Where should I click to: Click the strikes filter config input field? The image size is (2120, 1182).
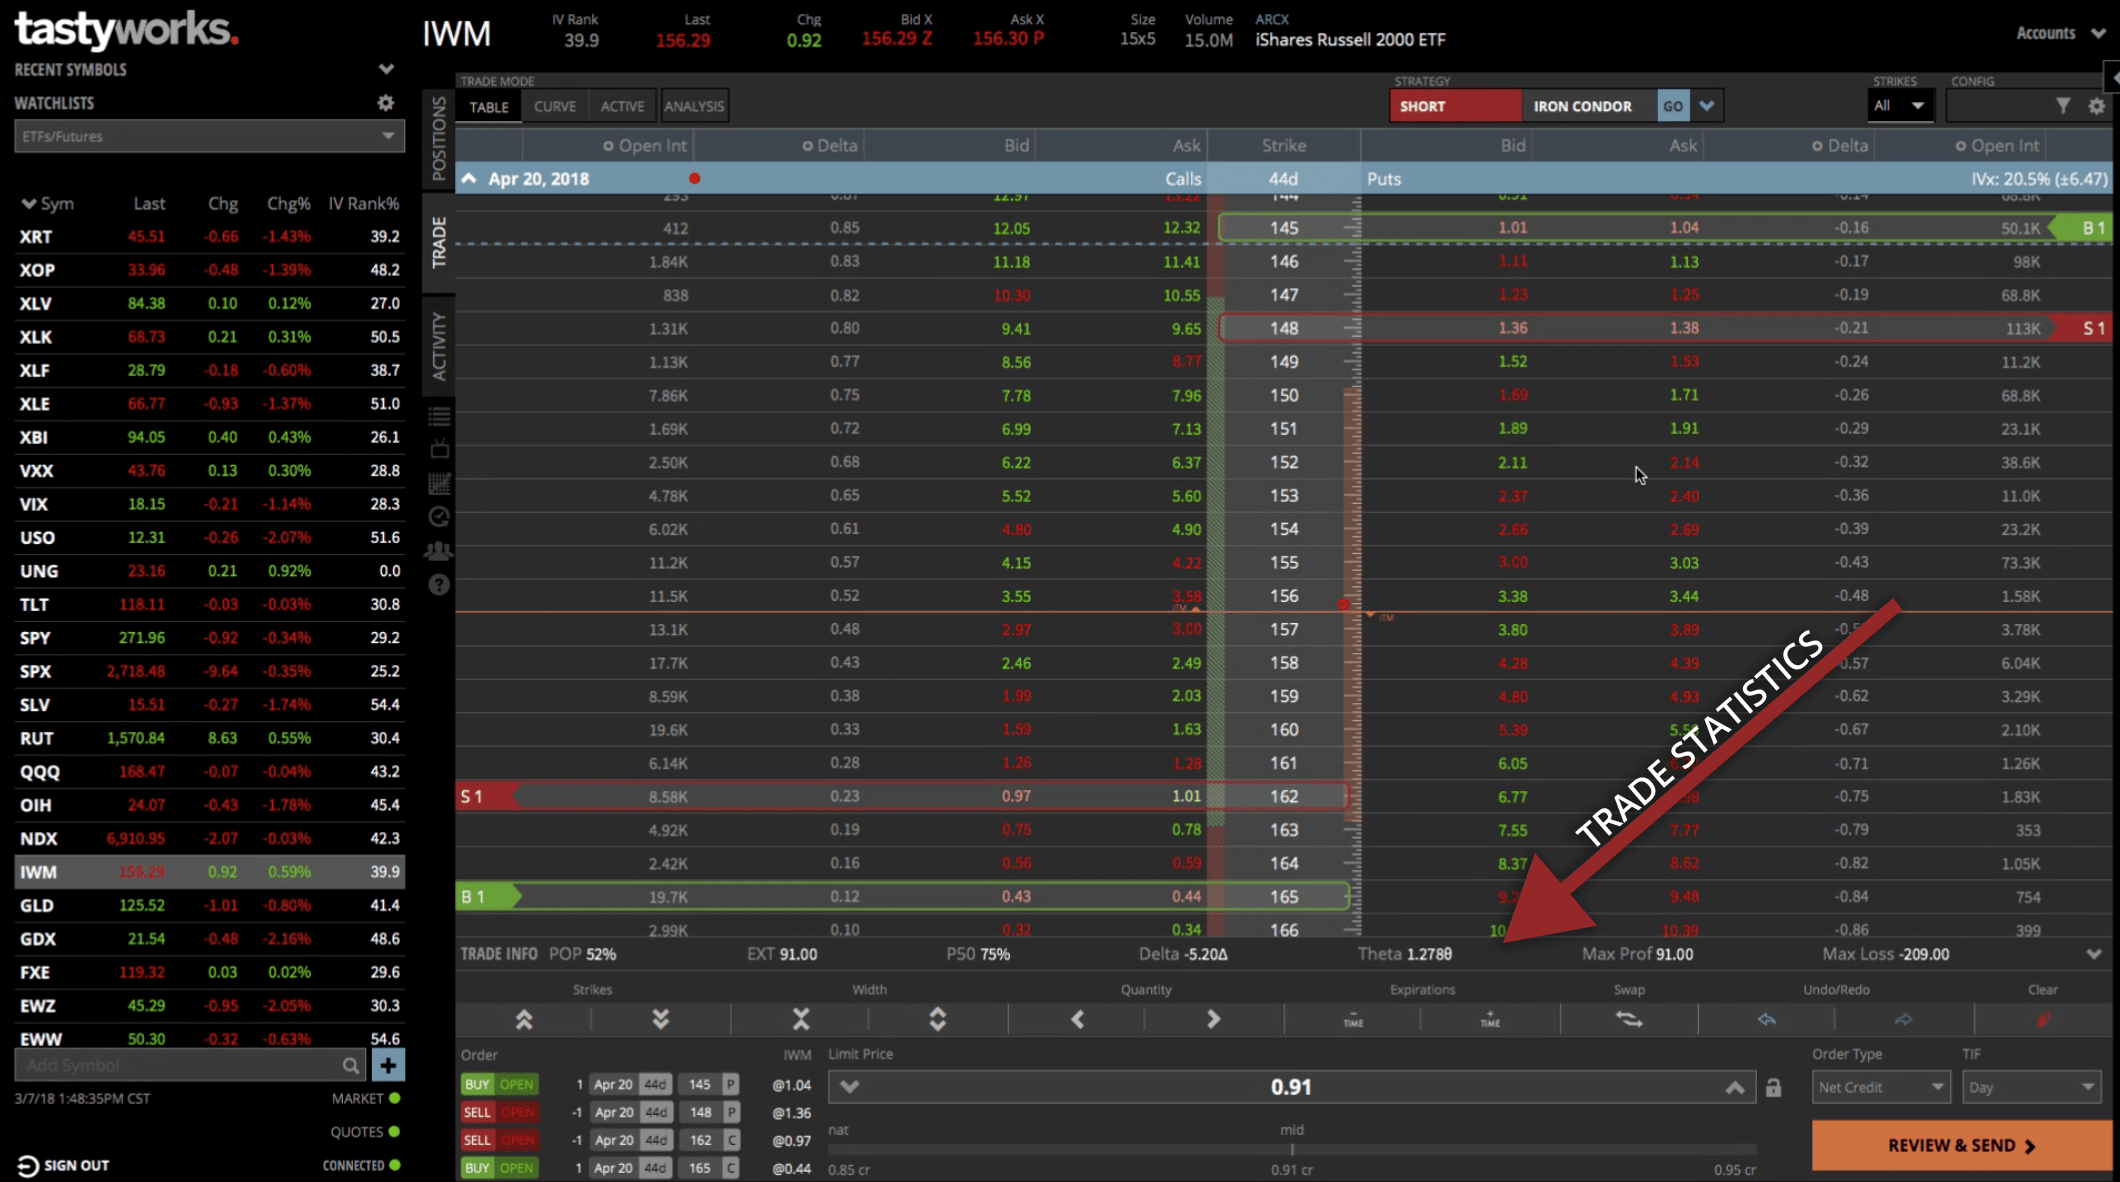(x=1998, y=106)
